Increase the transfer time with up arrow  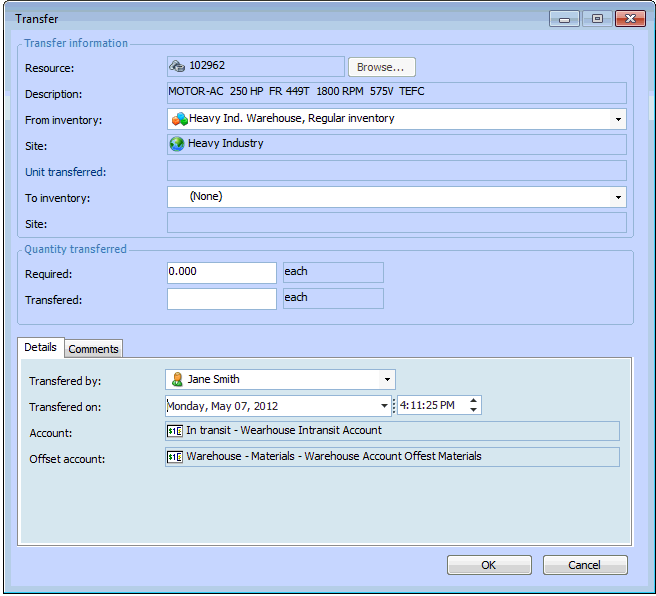474,401
